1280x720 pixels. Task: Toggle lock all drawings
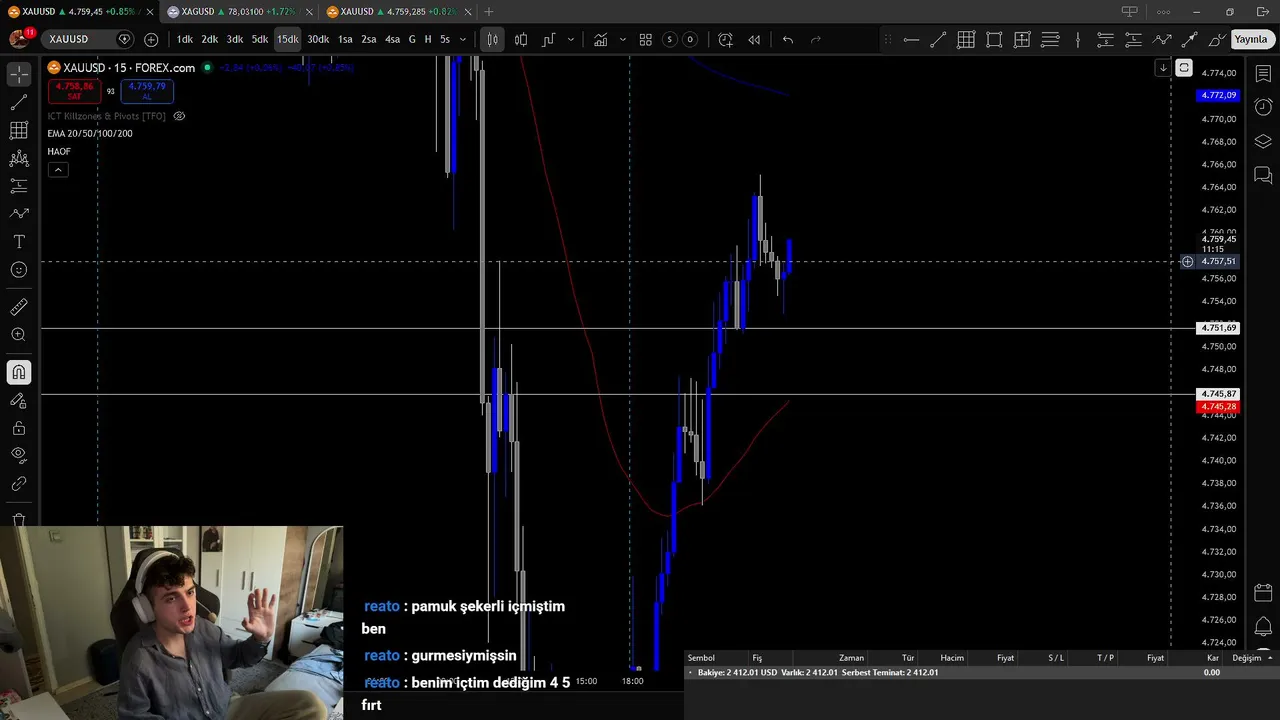tap(19, 428)
